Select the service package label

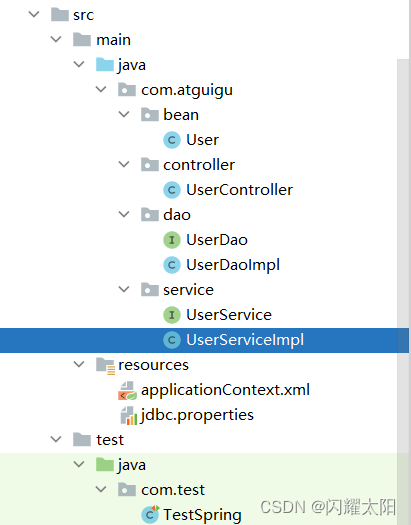pos(188,290)
